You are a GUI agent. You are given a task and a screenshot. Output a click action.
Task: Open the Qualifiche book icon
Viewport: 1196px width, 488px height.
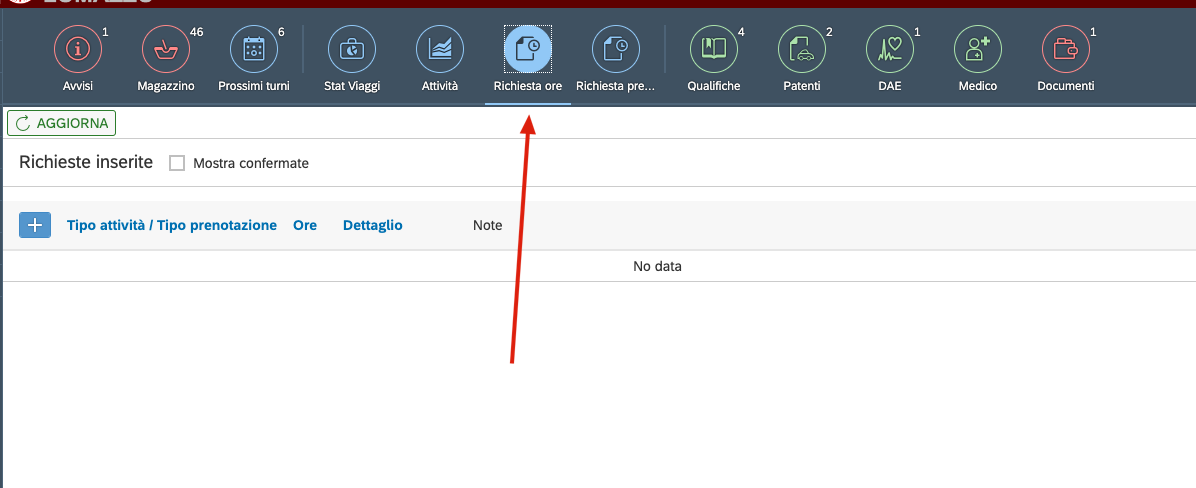[714, 49]
